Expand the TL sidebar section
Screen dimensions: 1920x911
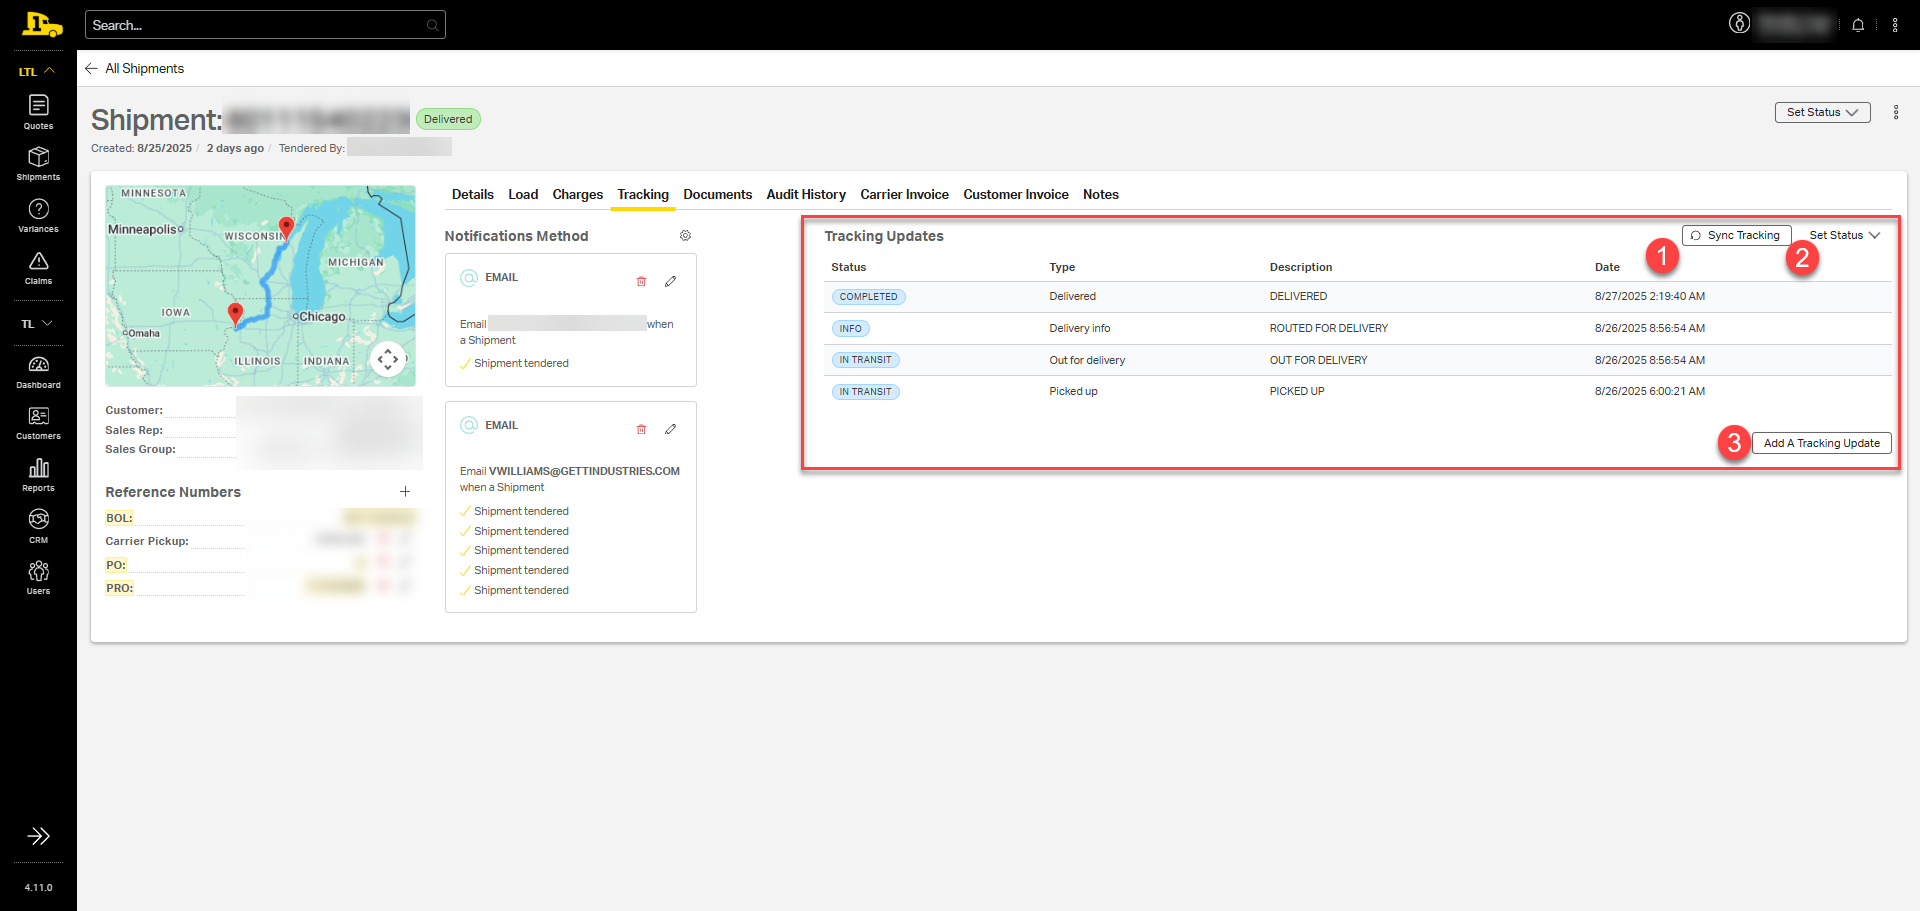(38, 324)
